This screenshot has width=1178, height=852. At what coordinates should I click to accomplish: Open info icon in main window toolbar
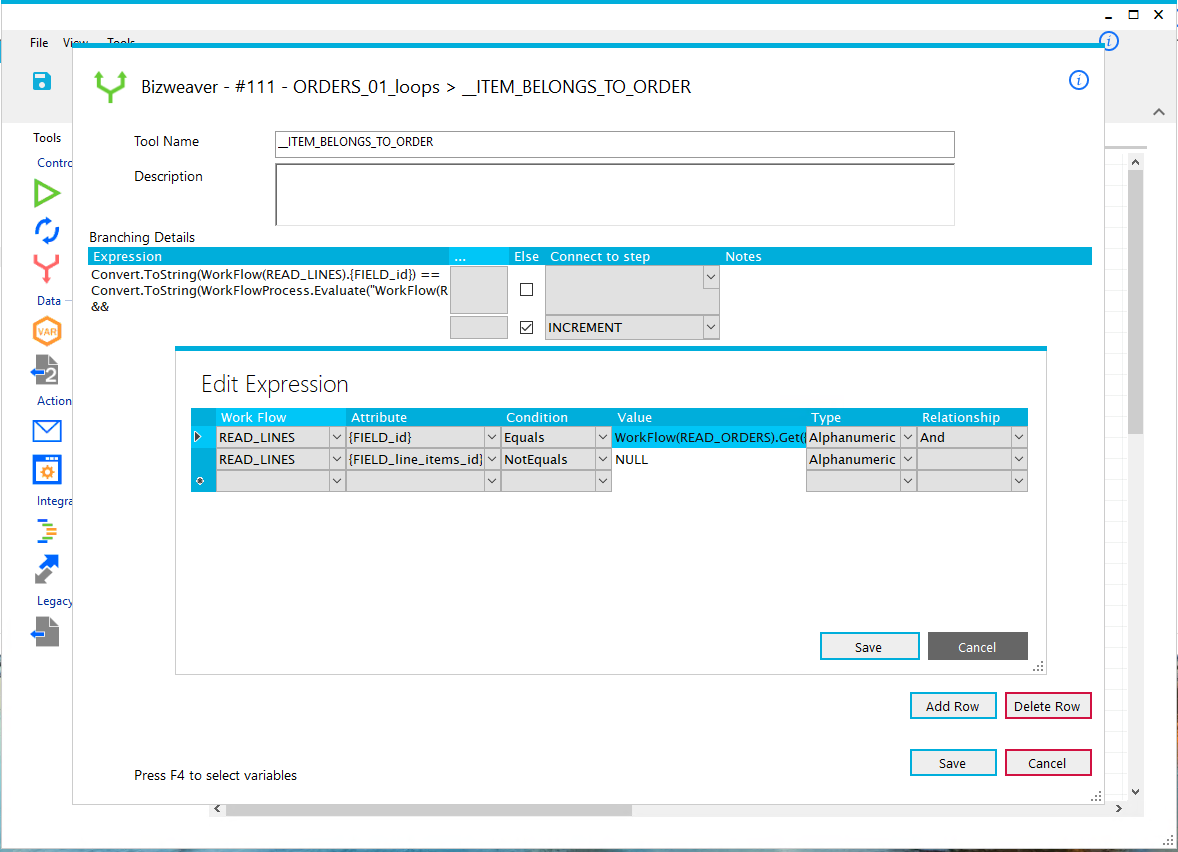[1109, 41]
